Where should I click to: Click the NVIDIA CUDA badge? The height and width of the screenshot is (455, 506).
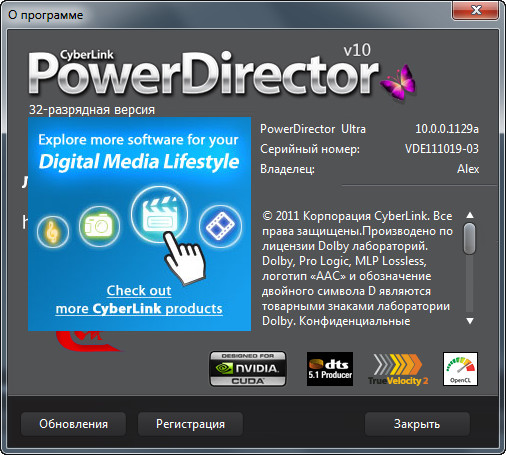[248, 369]
